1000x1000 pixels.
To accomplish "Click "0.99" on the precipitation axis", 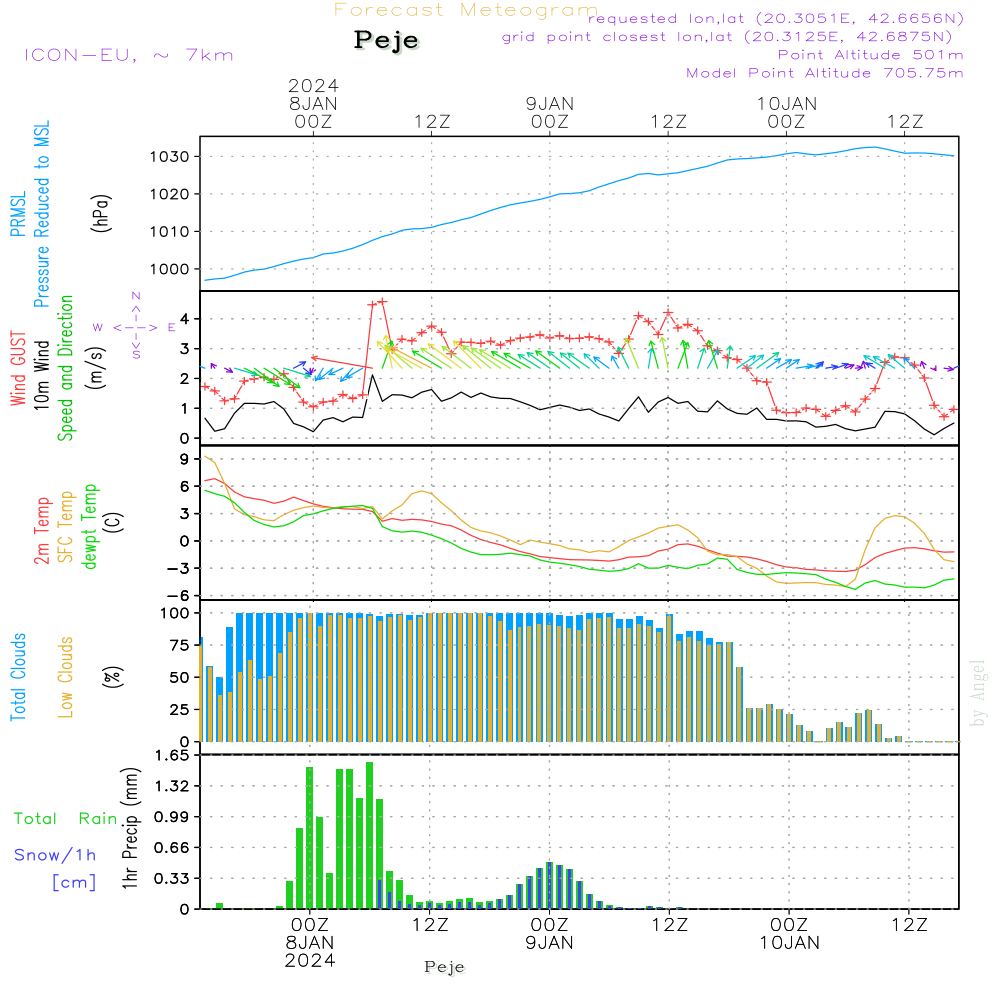I will [x=172, y=817].
